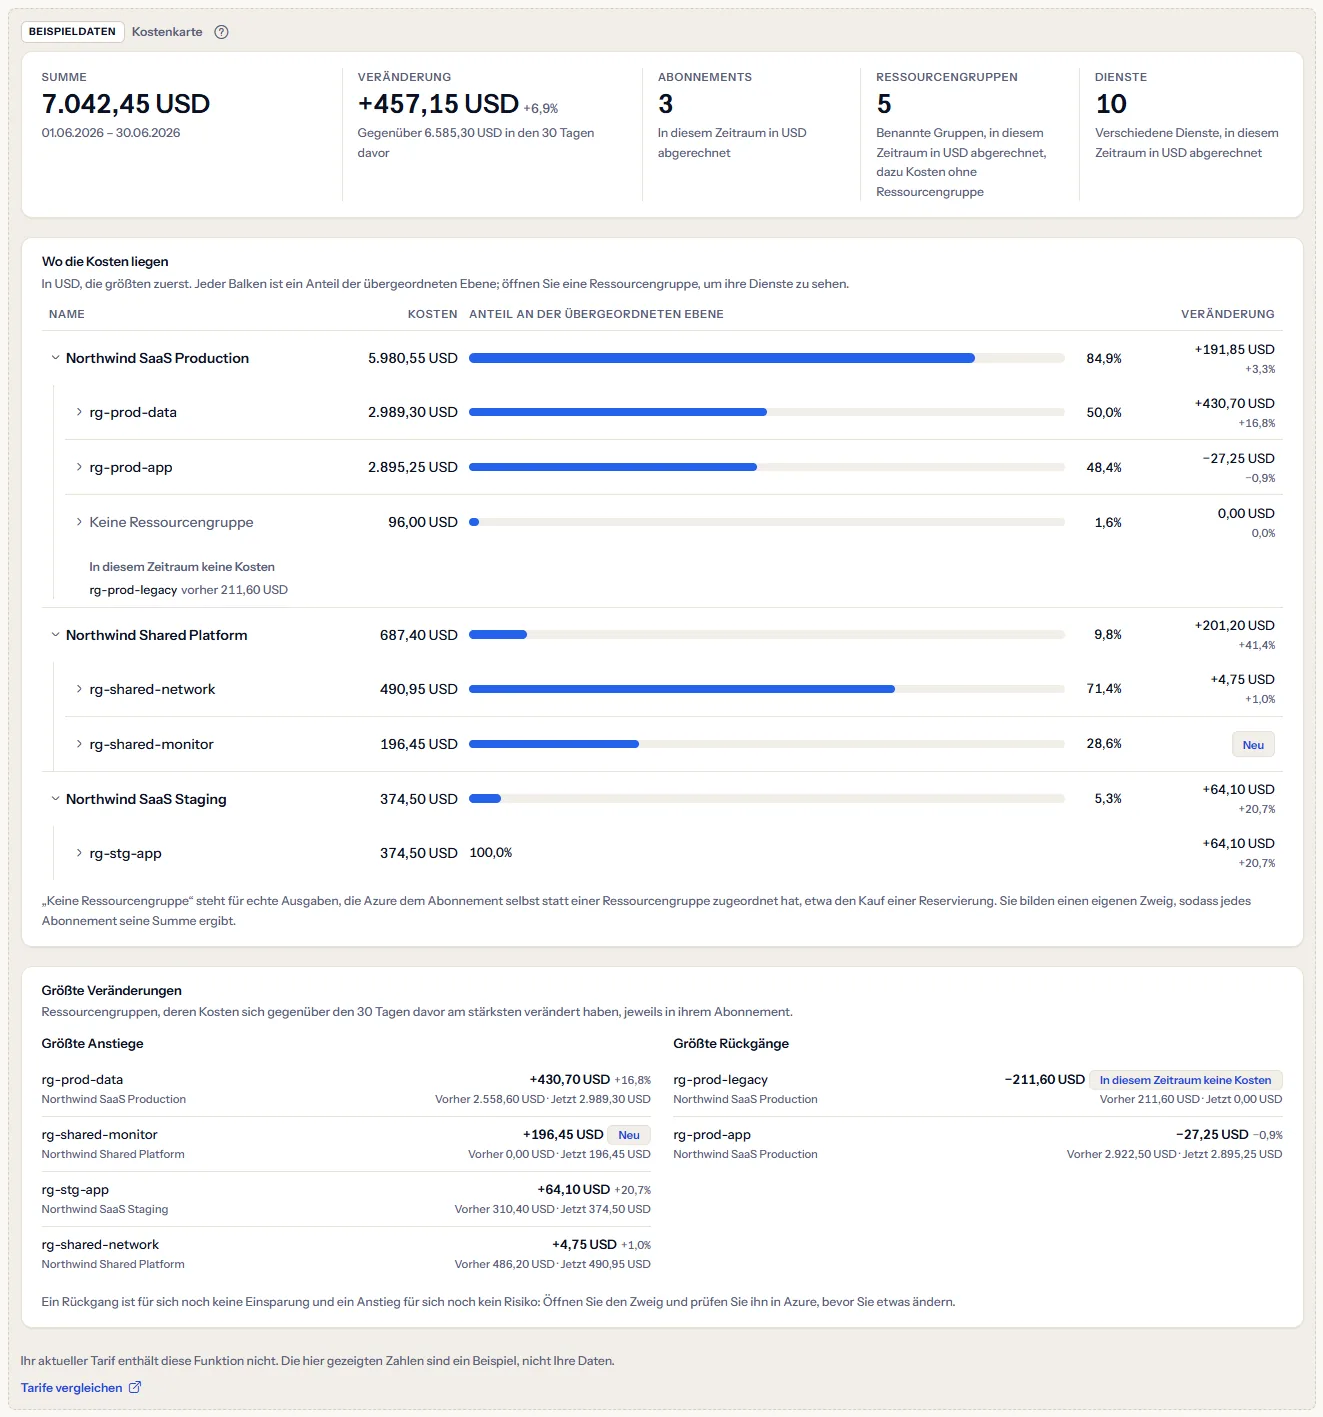Click the NAME column header

67,314
